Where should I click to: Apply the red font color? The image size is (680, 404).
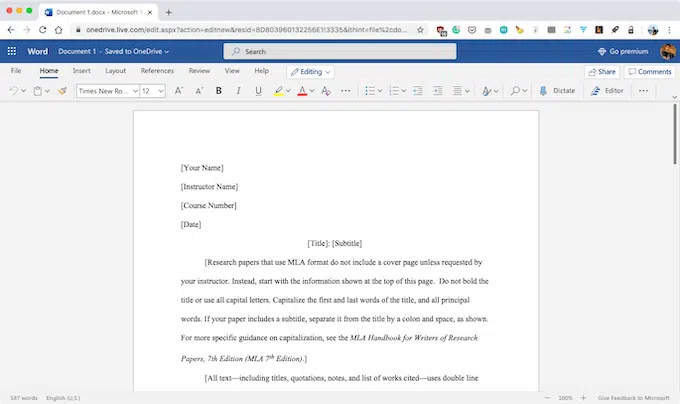click(x=302, y=91)
